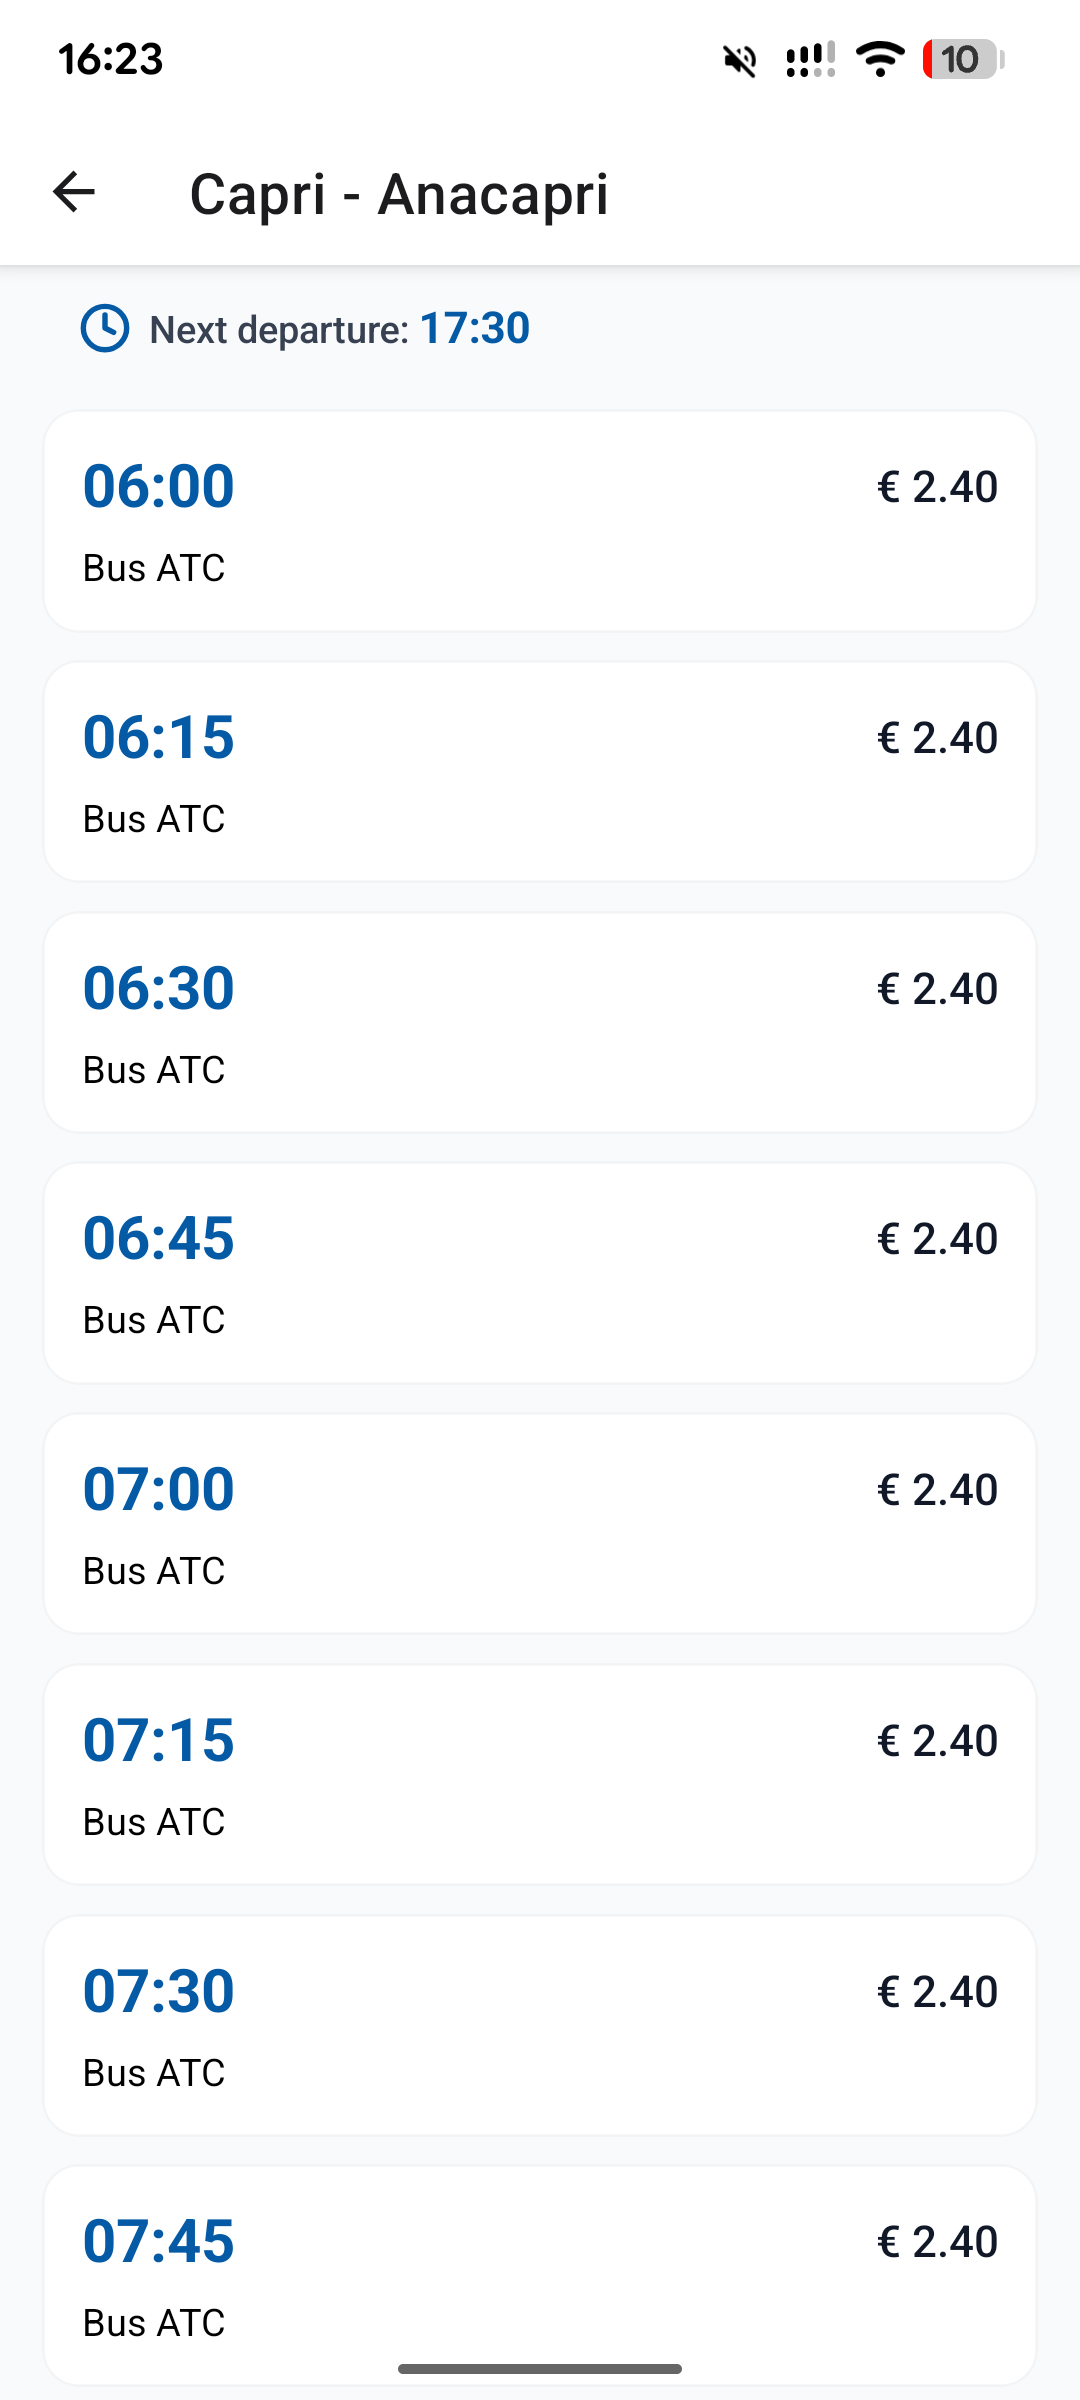Tap the clock icon beside Next departure
The height and width of the screenshot is (2400, 1080).
[x=105, y=329]
